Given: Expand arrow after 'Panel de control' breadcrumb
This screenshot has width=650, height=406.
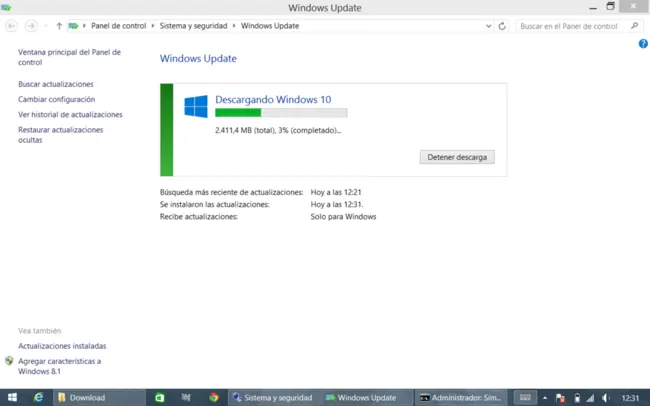Looking at the screenshot, I should [153, 26].
